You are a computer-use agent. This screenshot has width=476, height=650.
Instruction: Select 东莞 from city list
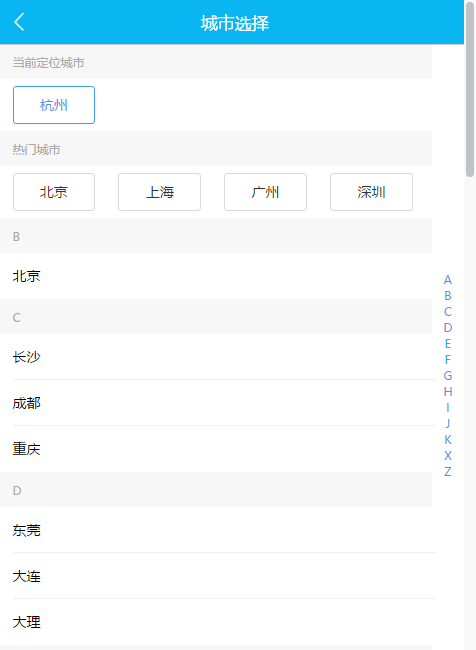216,530
